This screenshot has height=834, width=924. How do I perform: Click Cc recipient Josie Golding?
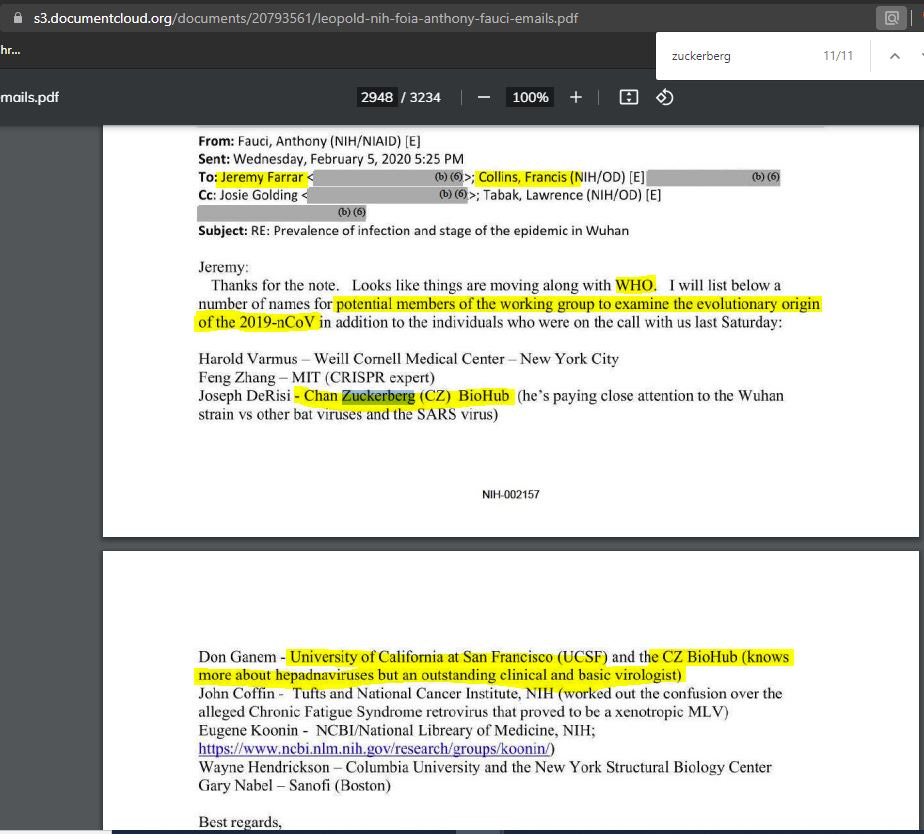click(x=258, y=195)
